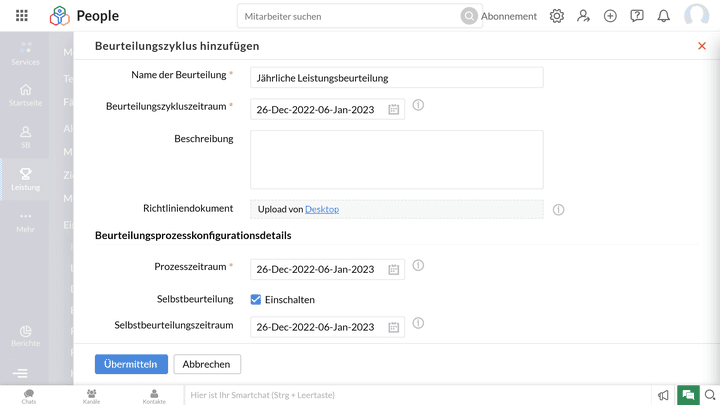Open calendar for Beurteilungszykluszeitraum
This screenshot has height=405, width=720.
(x=394, y=109)
